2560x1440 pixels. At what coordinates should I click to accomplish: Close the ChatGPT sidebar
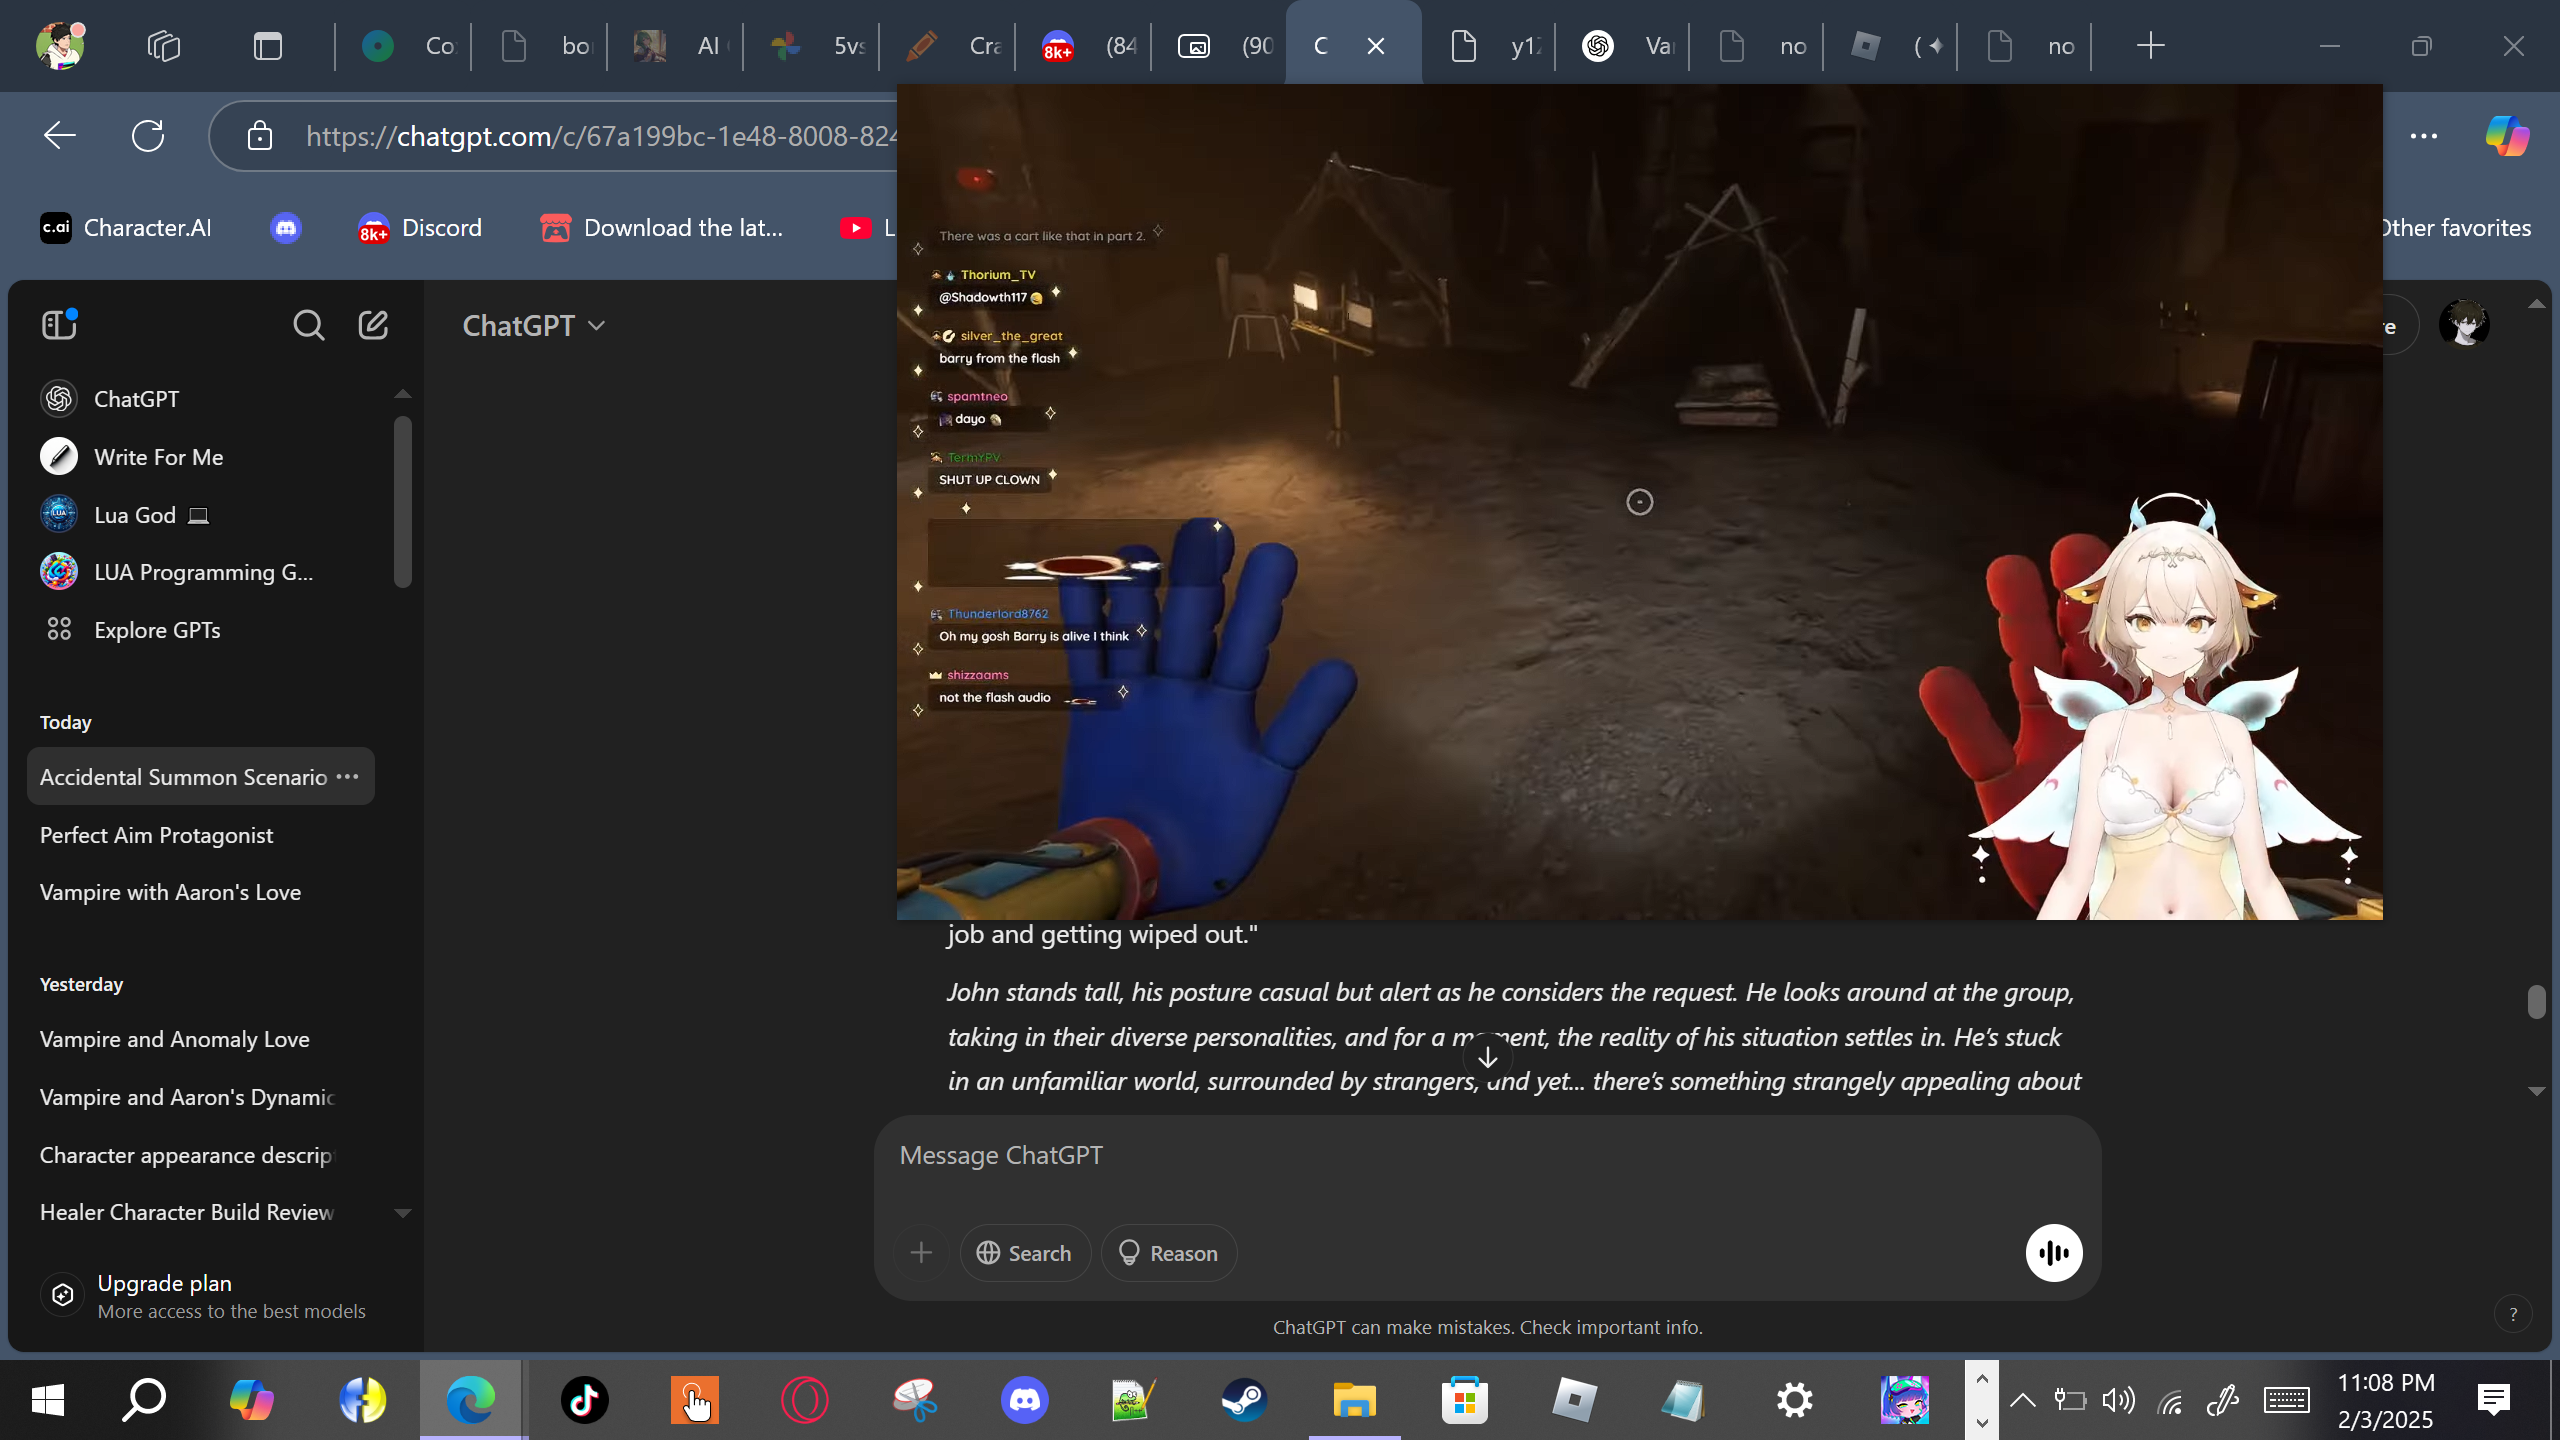point(60,324)
